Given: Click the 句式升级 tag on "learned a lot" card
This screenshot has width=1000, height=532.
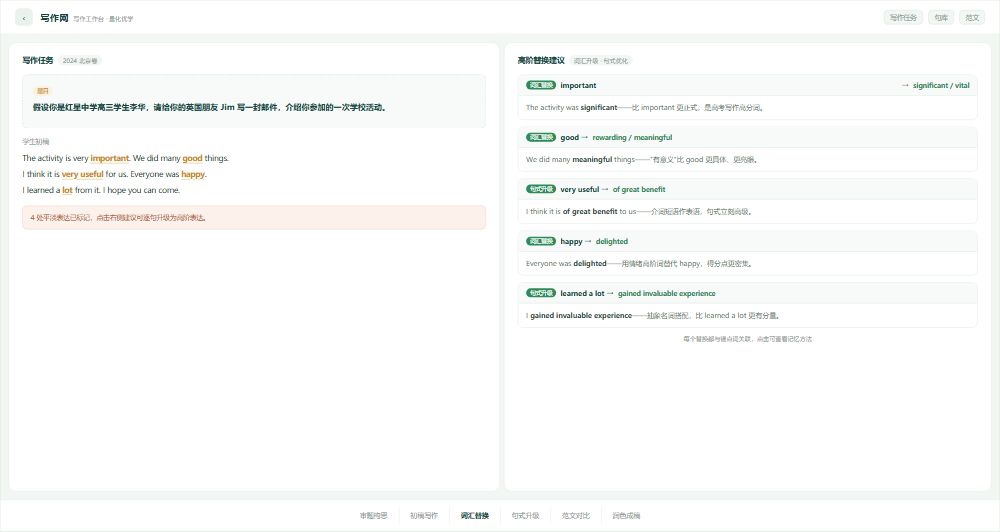Looking at the screenshot, I should pyautogui.click(x=541, y=293).
